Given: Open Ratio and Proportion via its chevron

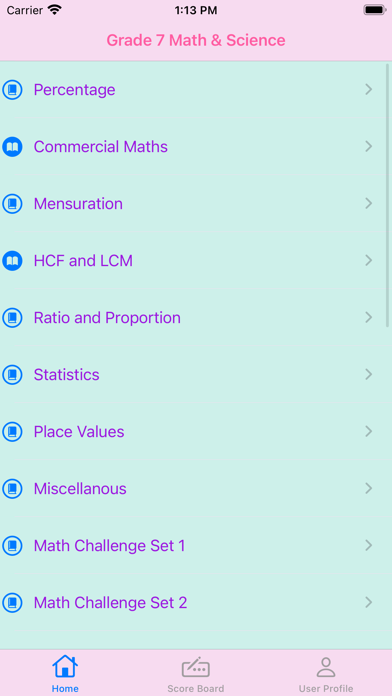Looking at the screenshot, I should pyautogui.click(x=368, y=317).
